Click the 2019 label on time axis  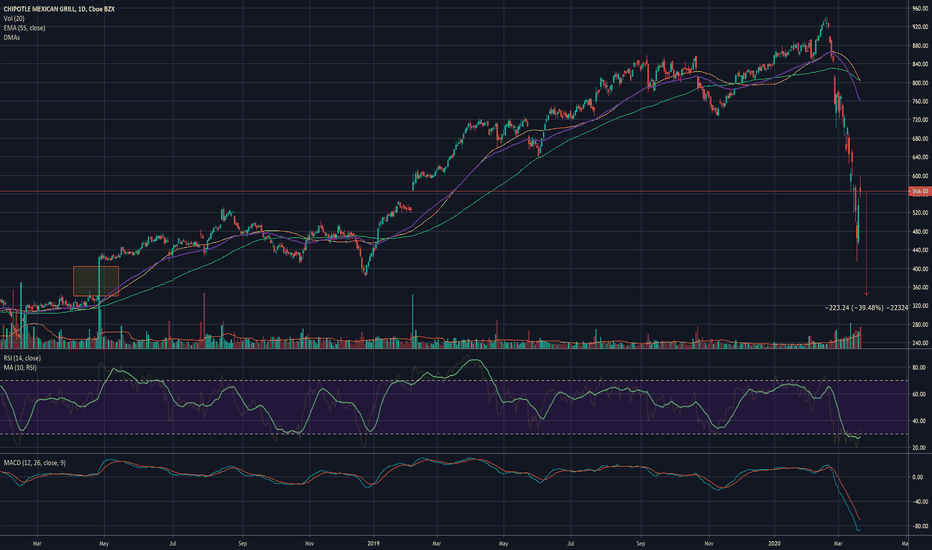[373, 543]
